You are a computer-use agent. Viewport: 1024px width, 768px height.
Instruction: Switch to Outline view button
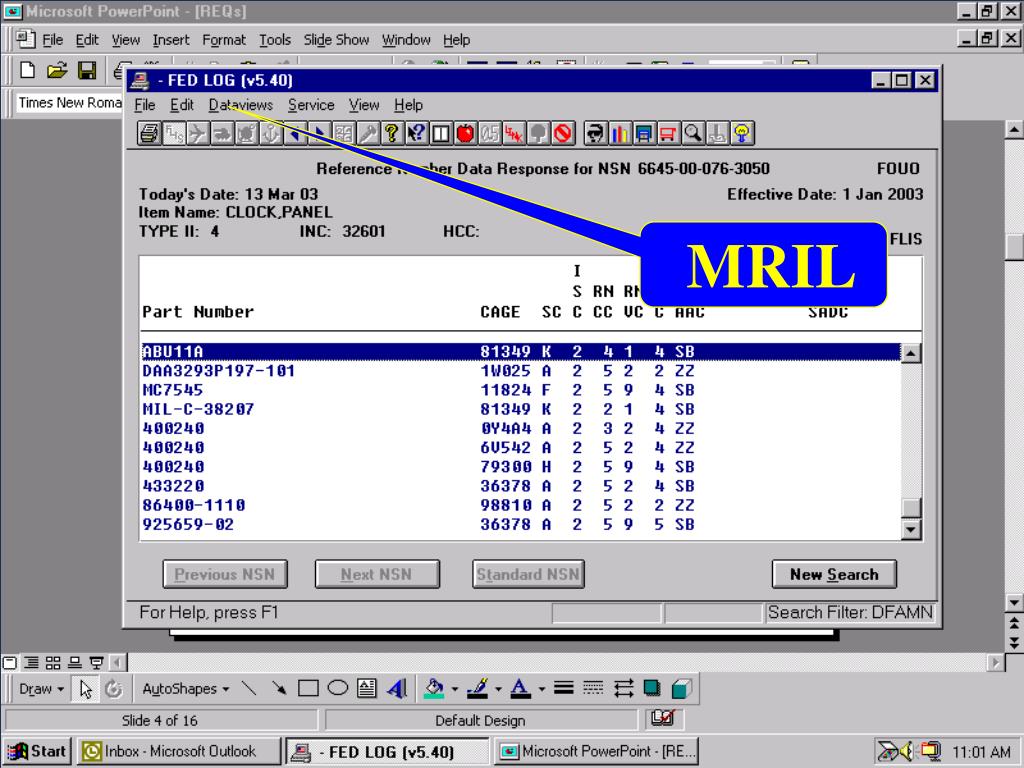click(x=31, y=663)
